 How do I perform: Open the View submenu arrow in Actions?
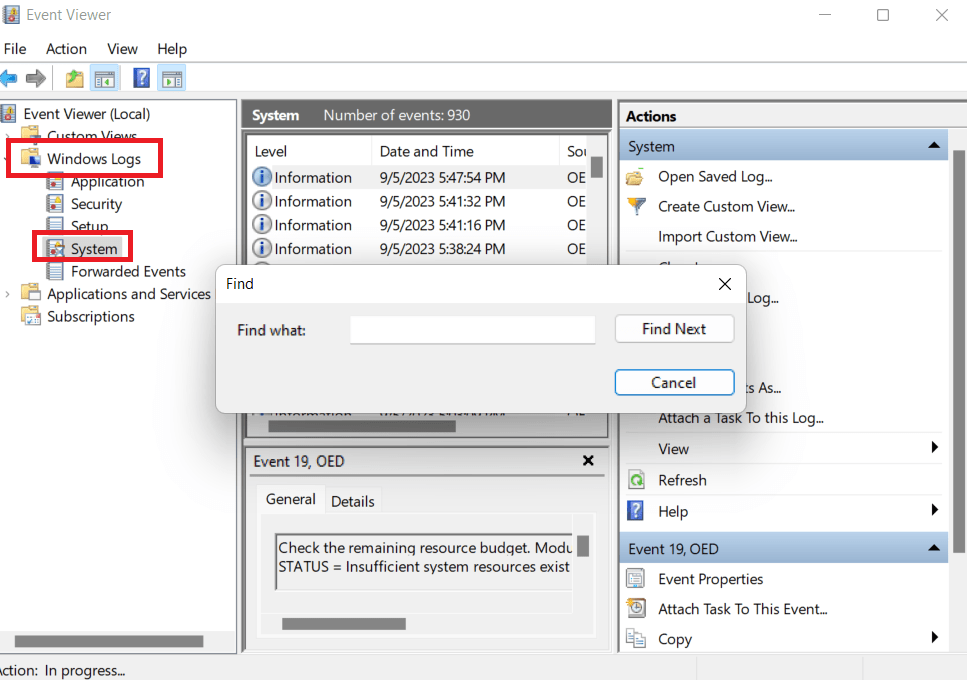point(934,448)
